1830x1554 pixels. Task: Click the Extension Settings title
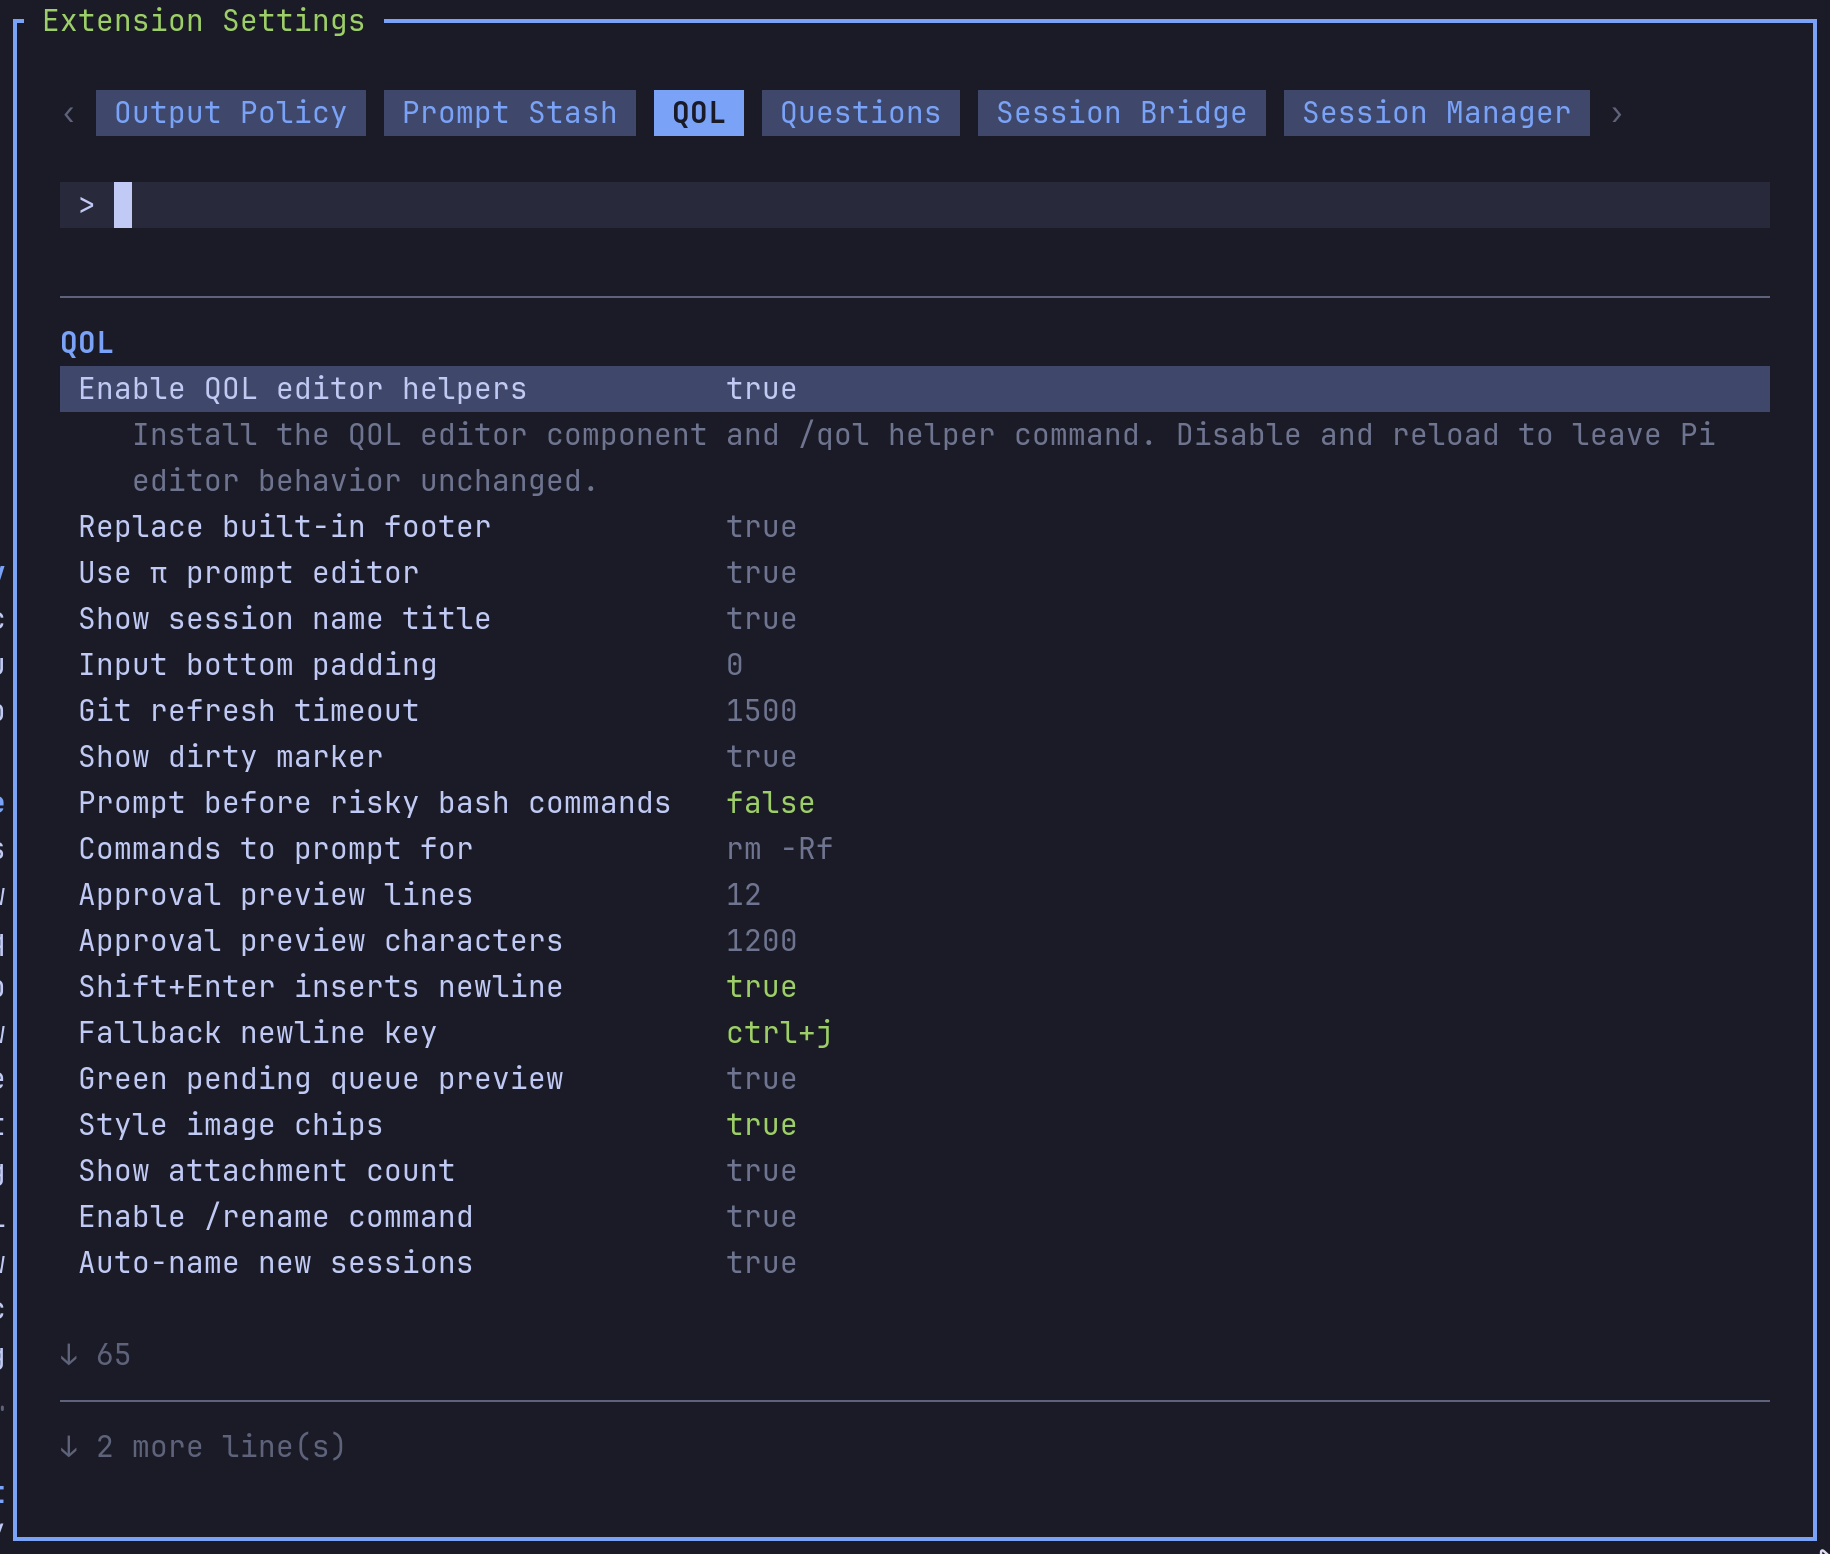[x=204, y=21]
